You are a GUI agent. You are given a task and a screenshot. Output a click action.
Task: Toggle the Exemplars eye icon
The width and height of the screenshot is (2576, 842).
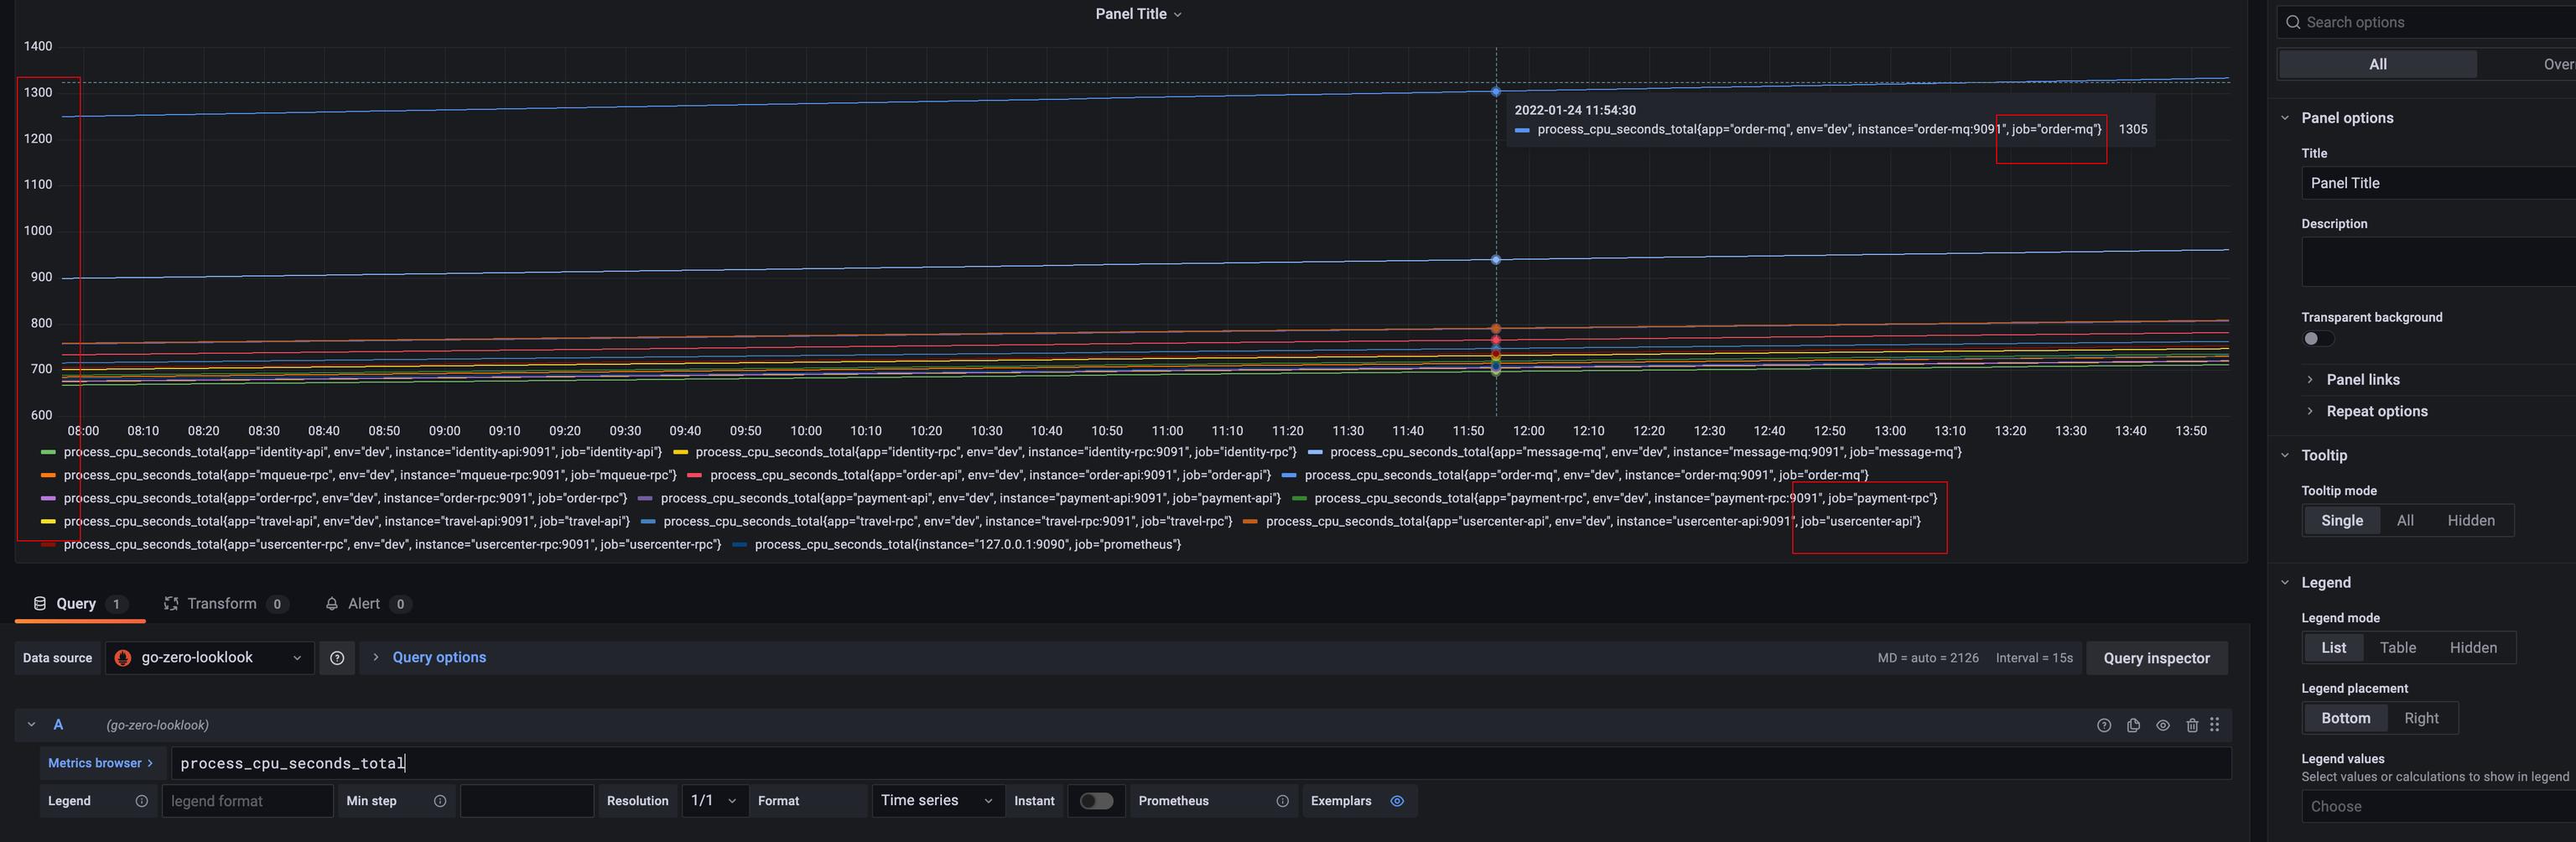point(1397,801)
